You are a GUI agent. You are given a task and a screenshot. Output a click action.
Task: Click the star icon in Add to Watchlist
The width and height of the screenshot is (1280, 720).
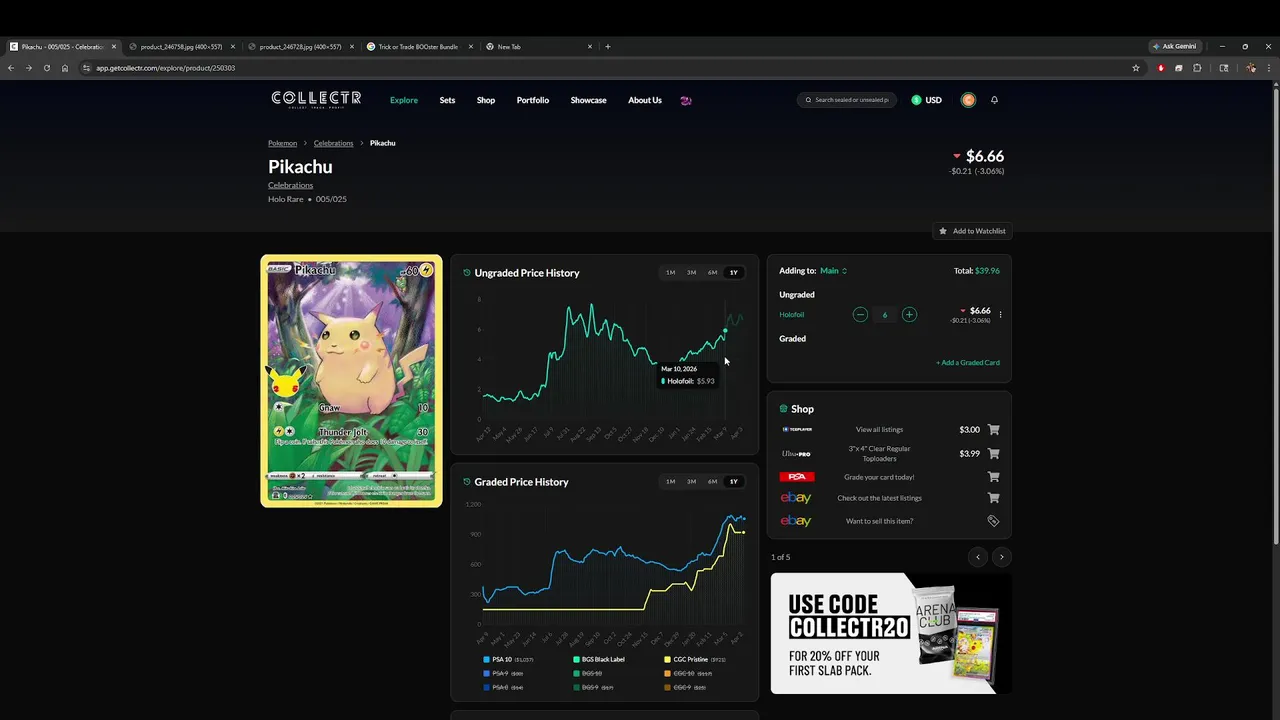click(x=942, y=231)
